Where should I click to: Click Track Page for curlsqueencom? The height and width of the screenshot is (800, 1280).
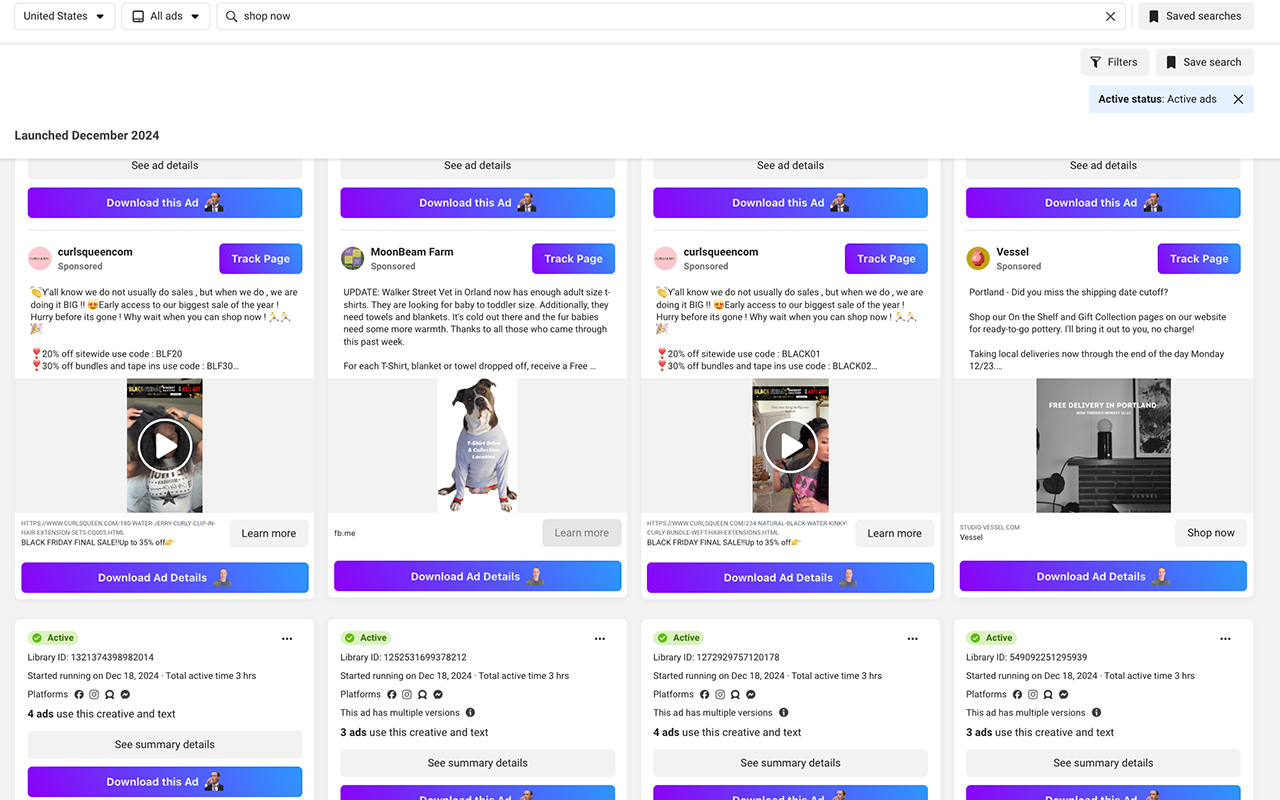260,258
